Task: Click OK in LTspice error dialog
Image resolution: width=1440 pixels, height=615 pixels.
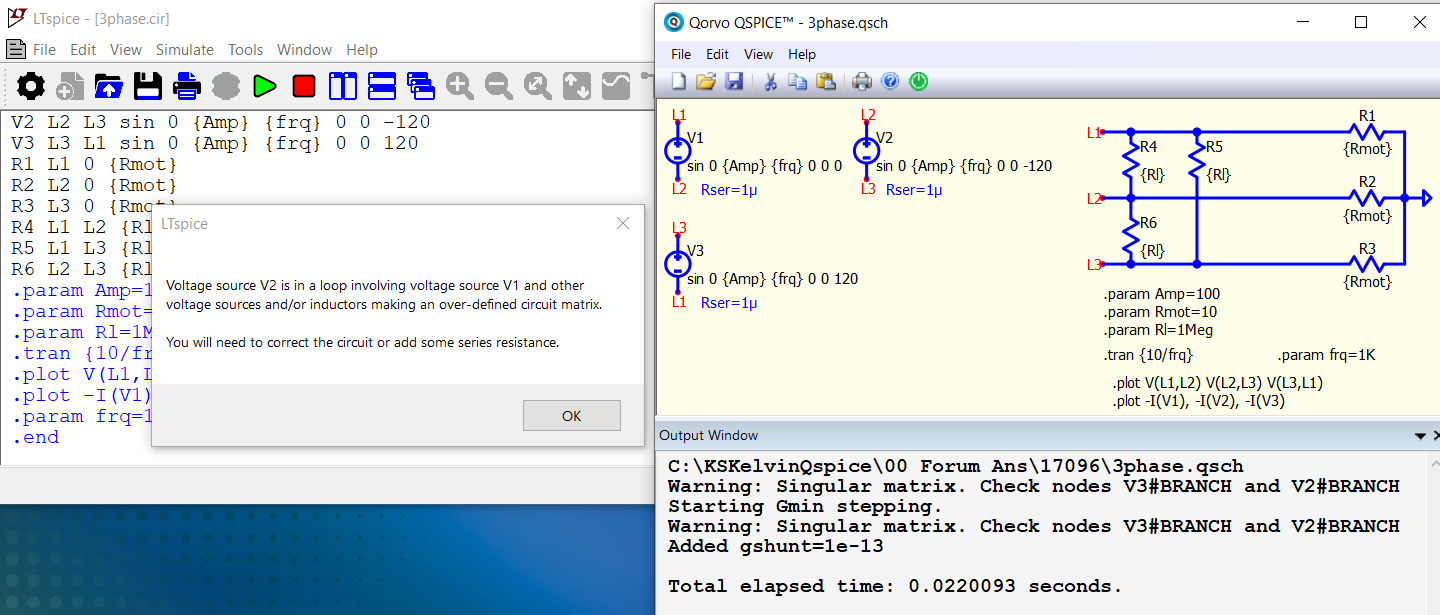Action: pos(572,416)
